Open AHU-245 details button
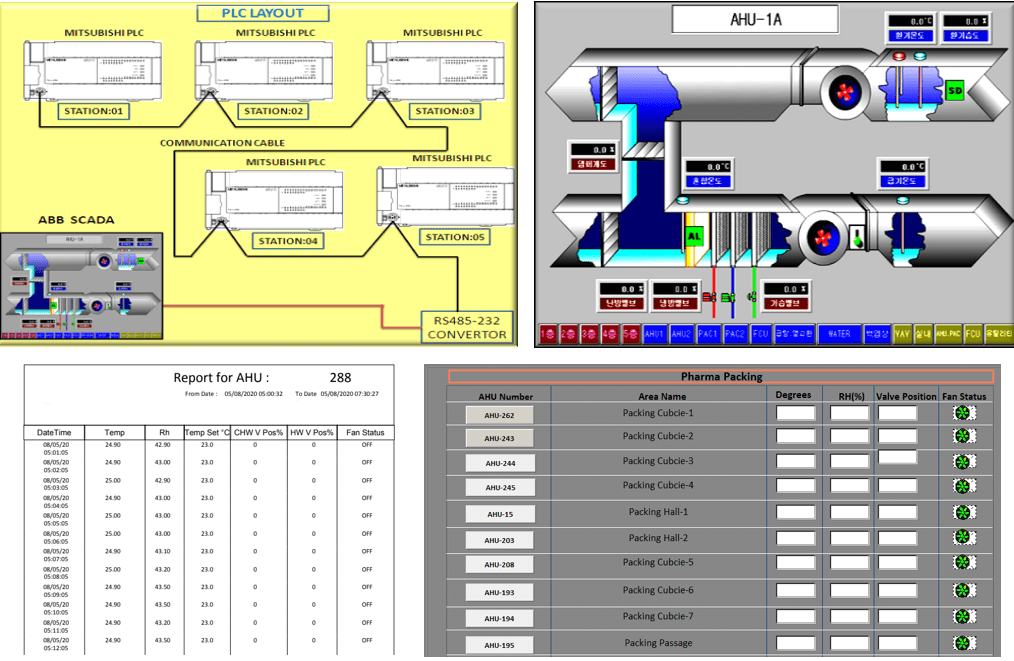Screen dimensions: 1014x661 point(500,488)
